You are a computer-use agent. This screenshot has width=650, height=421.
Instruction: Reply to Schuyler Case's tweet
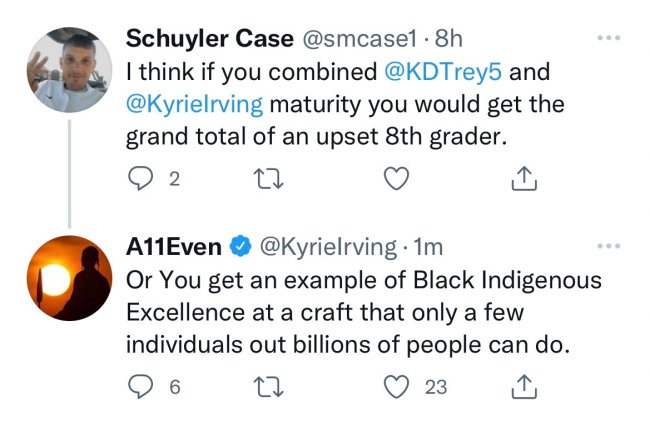click(x=140, y=179)
